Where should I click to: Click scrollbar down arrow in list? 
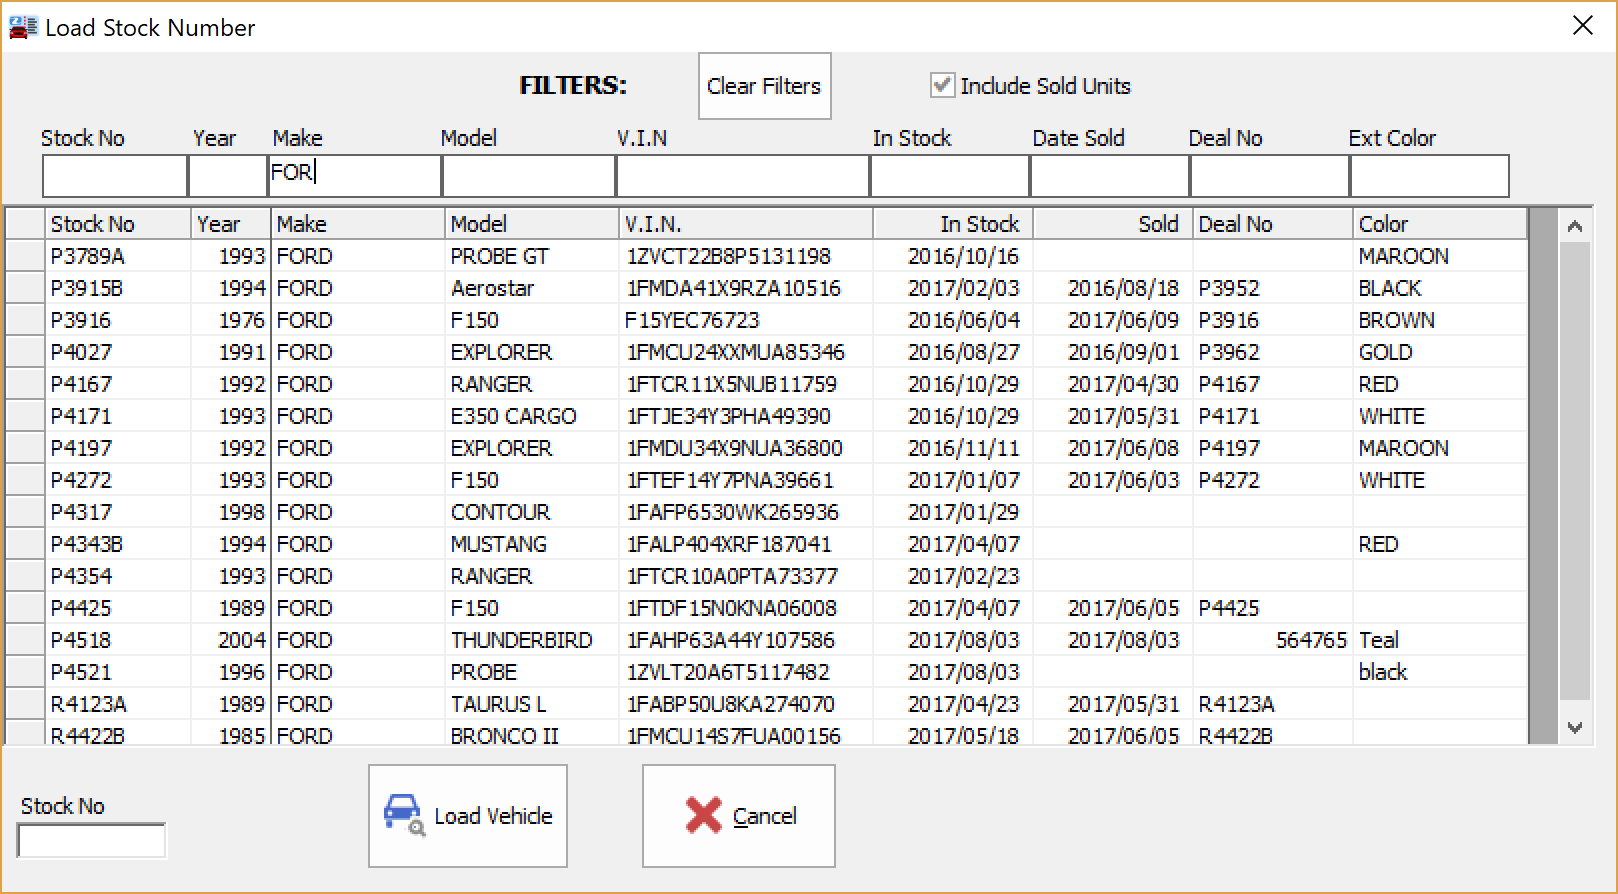click(x=1574, y=727)
